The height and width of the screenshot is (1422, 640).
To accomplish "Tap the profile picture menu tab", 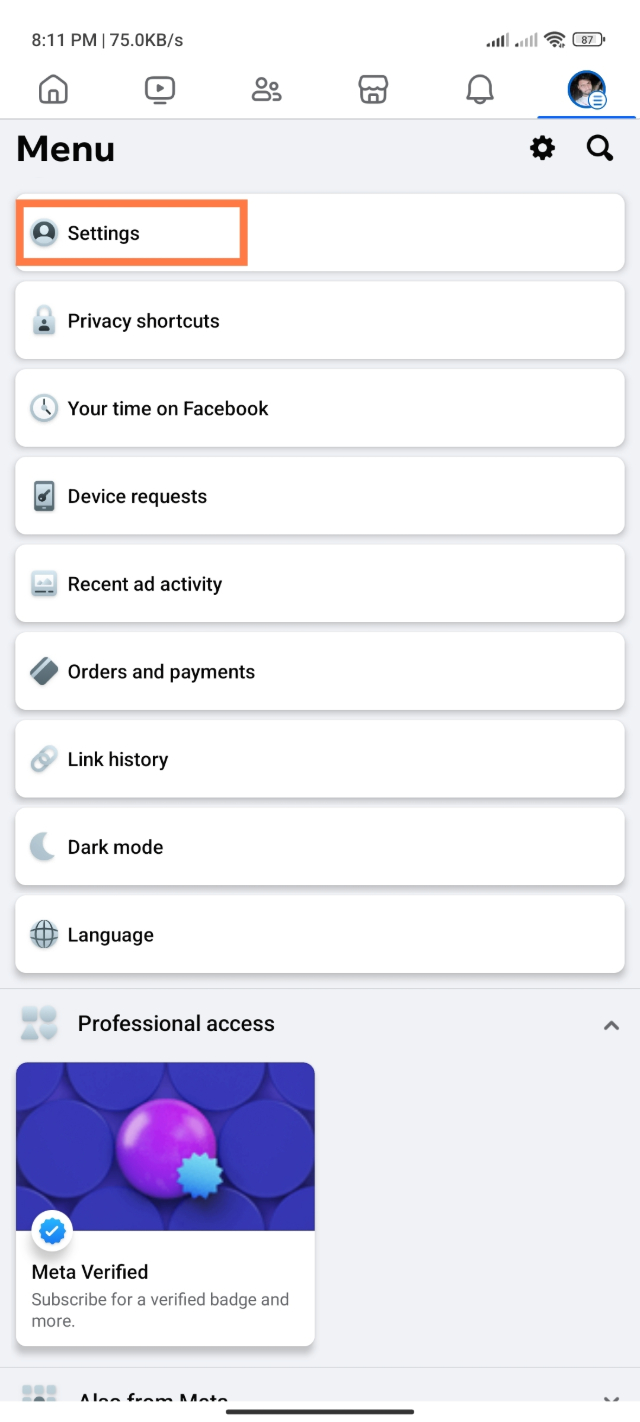I will [587, 90].
